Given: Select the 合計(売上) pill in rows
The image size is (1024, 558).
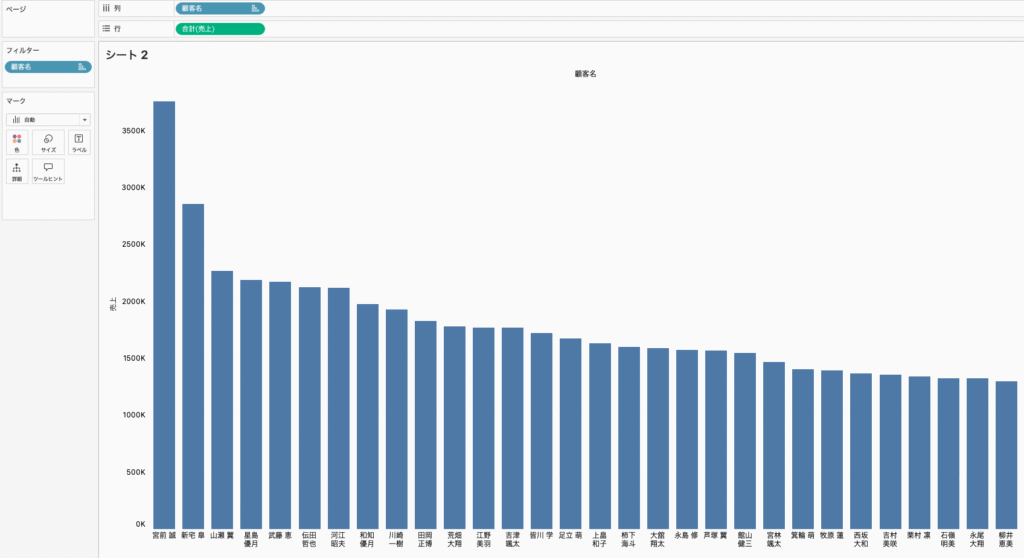Looking at the screenshot, I should click(219, 29).
